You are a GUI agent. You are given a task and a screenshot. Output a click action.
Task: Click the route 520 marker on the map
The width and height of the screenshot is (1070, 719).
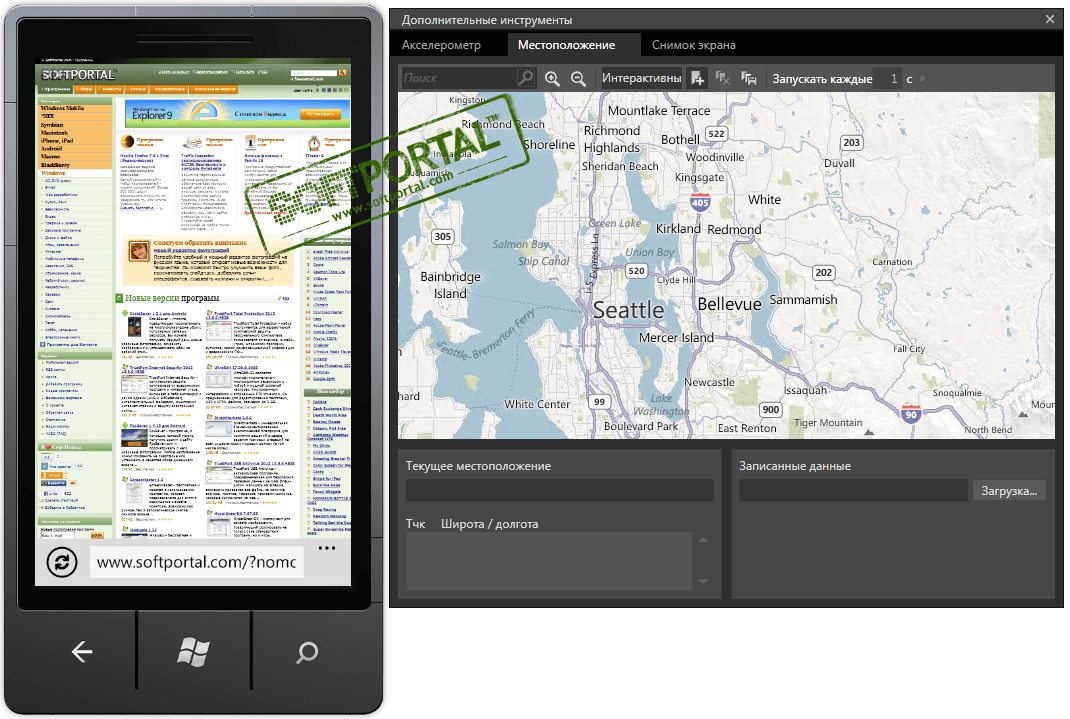pyautogui.click(x=636, y=271)
